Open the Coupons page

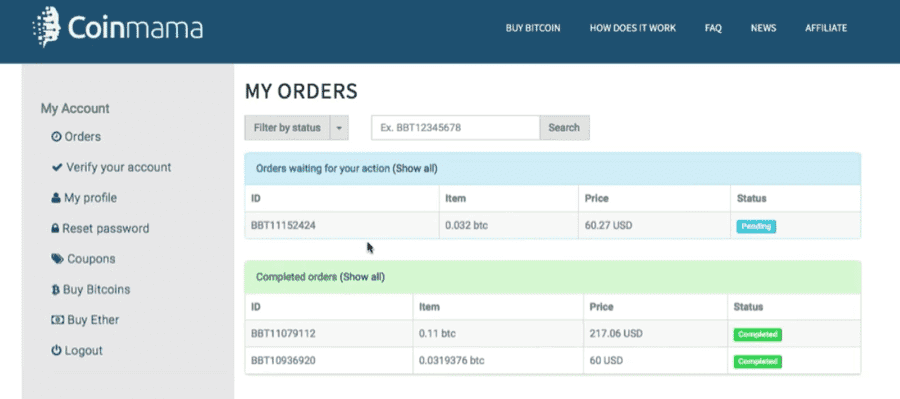[x=91, y=259]
